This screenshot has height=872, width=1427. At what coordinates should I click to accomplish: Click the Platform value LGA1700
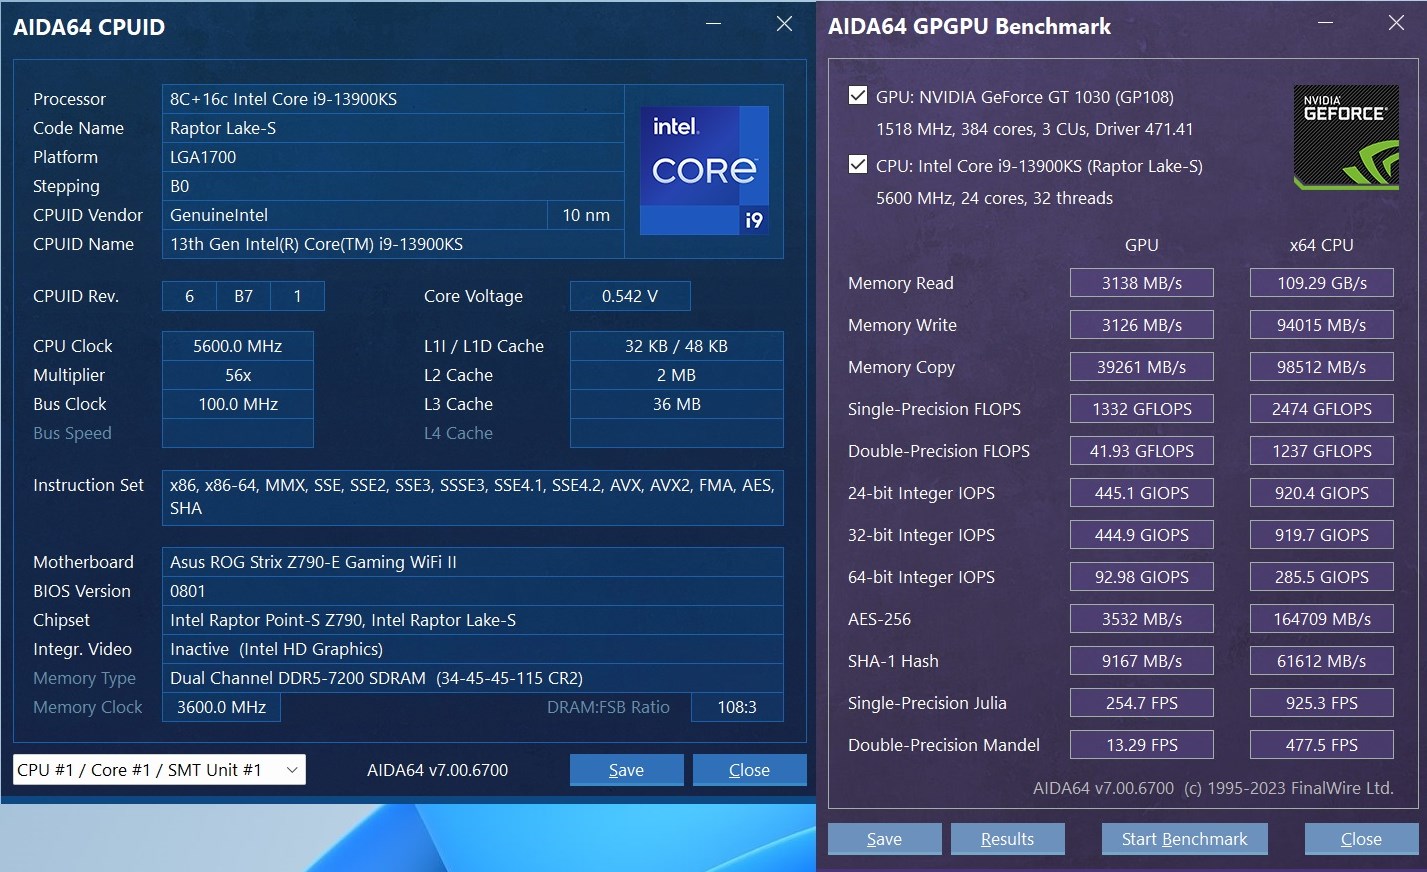(x=393, y=157)
